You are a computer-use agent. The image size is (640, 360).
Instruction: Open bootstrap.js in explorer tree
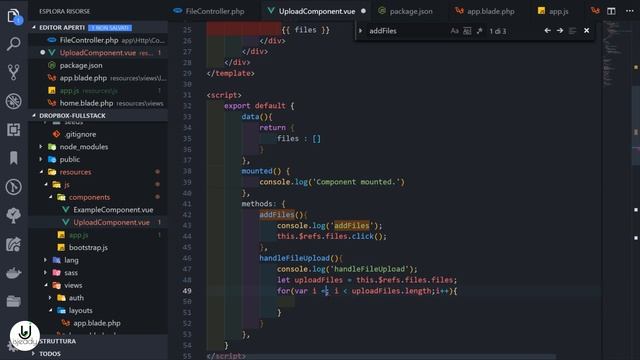tap(98, 247)
